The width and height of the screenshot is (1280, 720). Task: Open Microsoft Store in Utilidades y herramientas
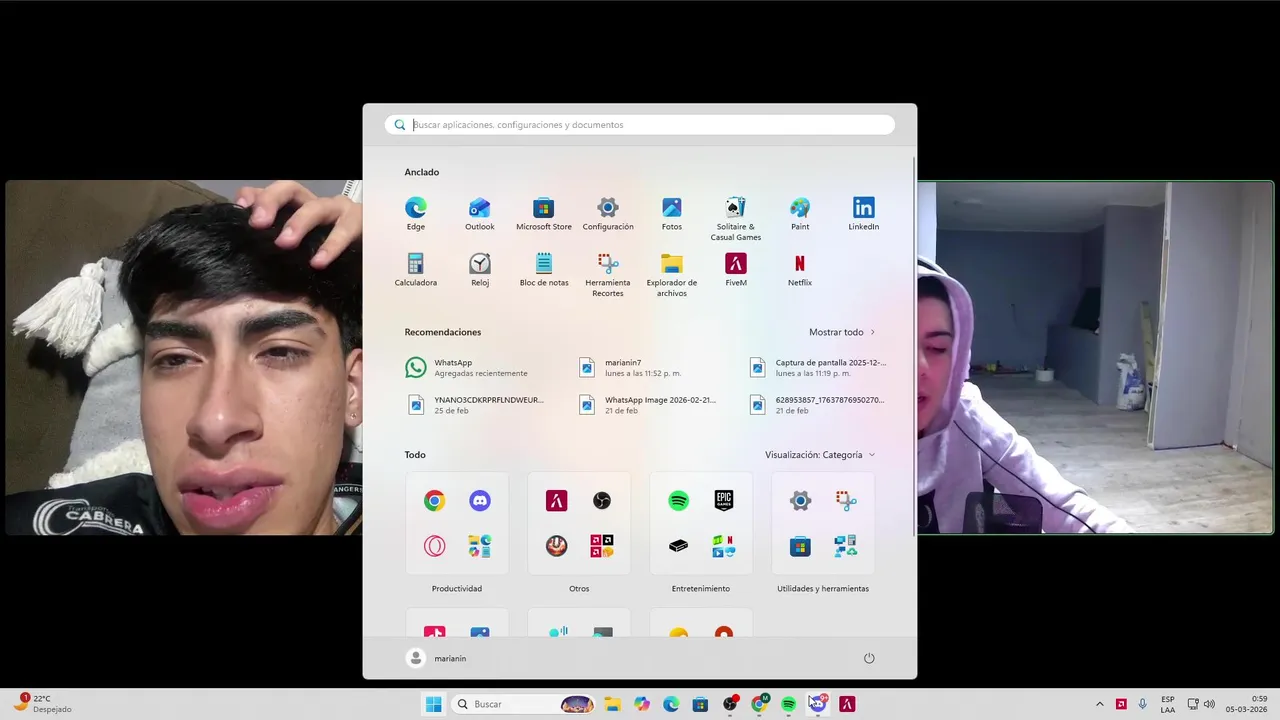click(x=800, y=546)
